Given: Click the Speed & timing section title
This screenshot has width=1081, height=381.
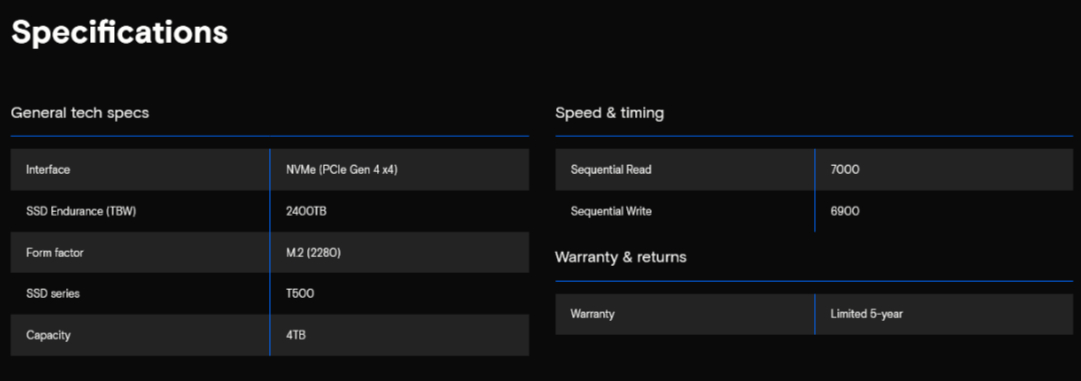Looking at the screenshot, I should click(609, 112).
